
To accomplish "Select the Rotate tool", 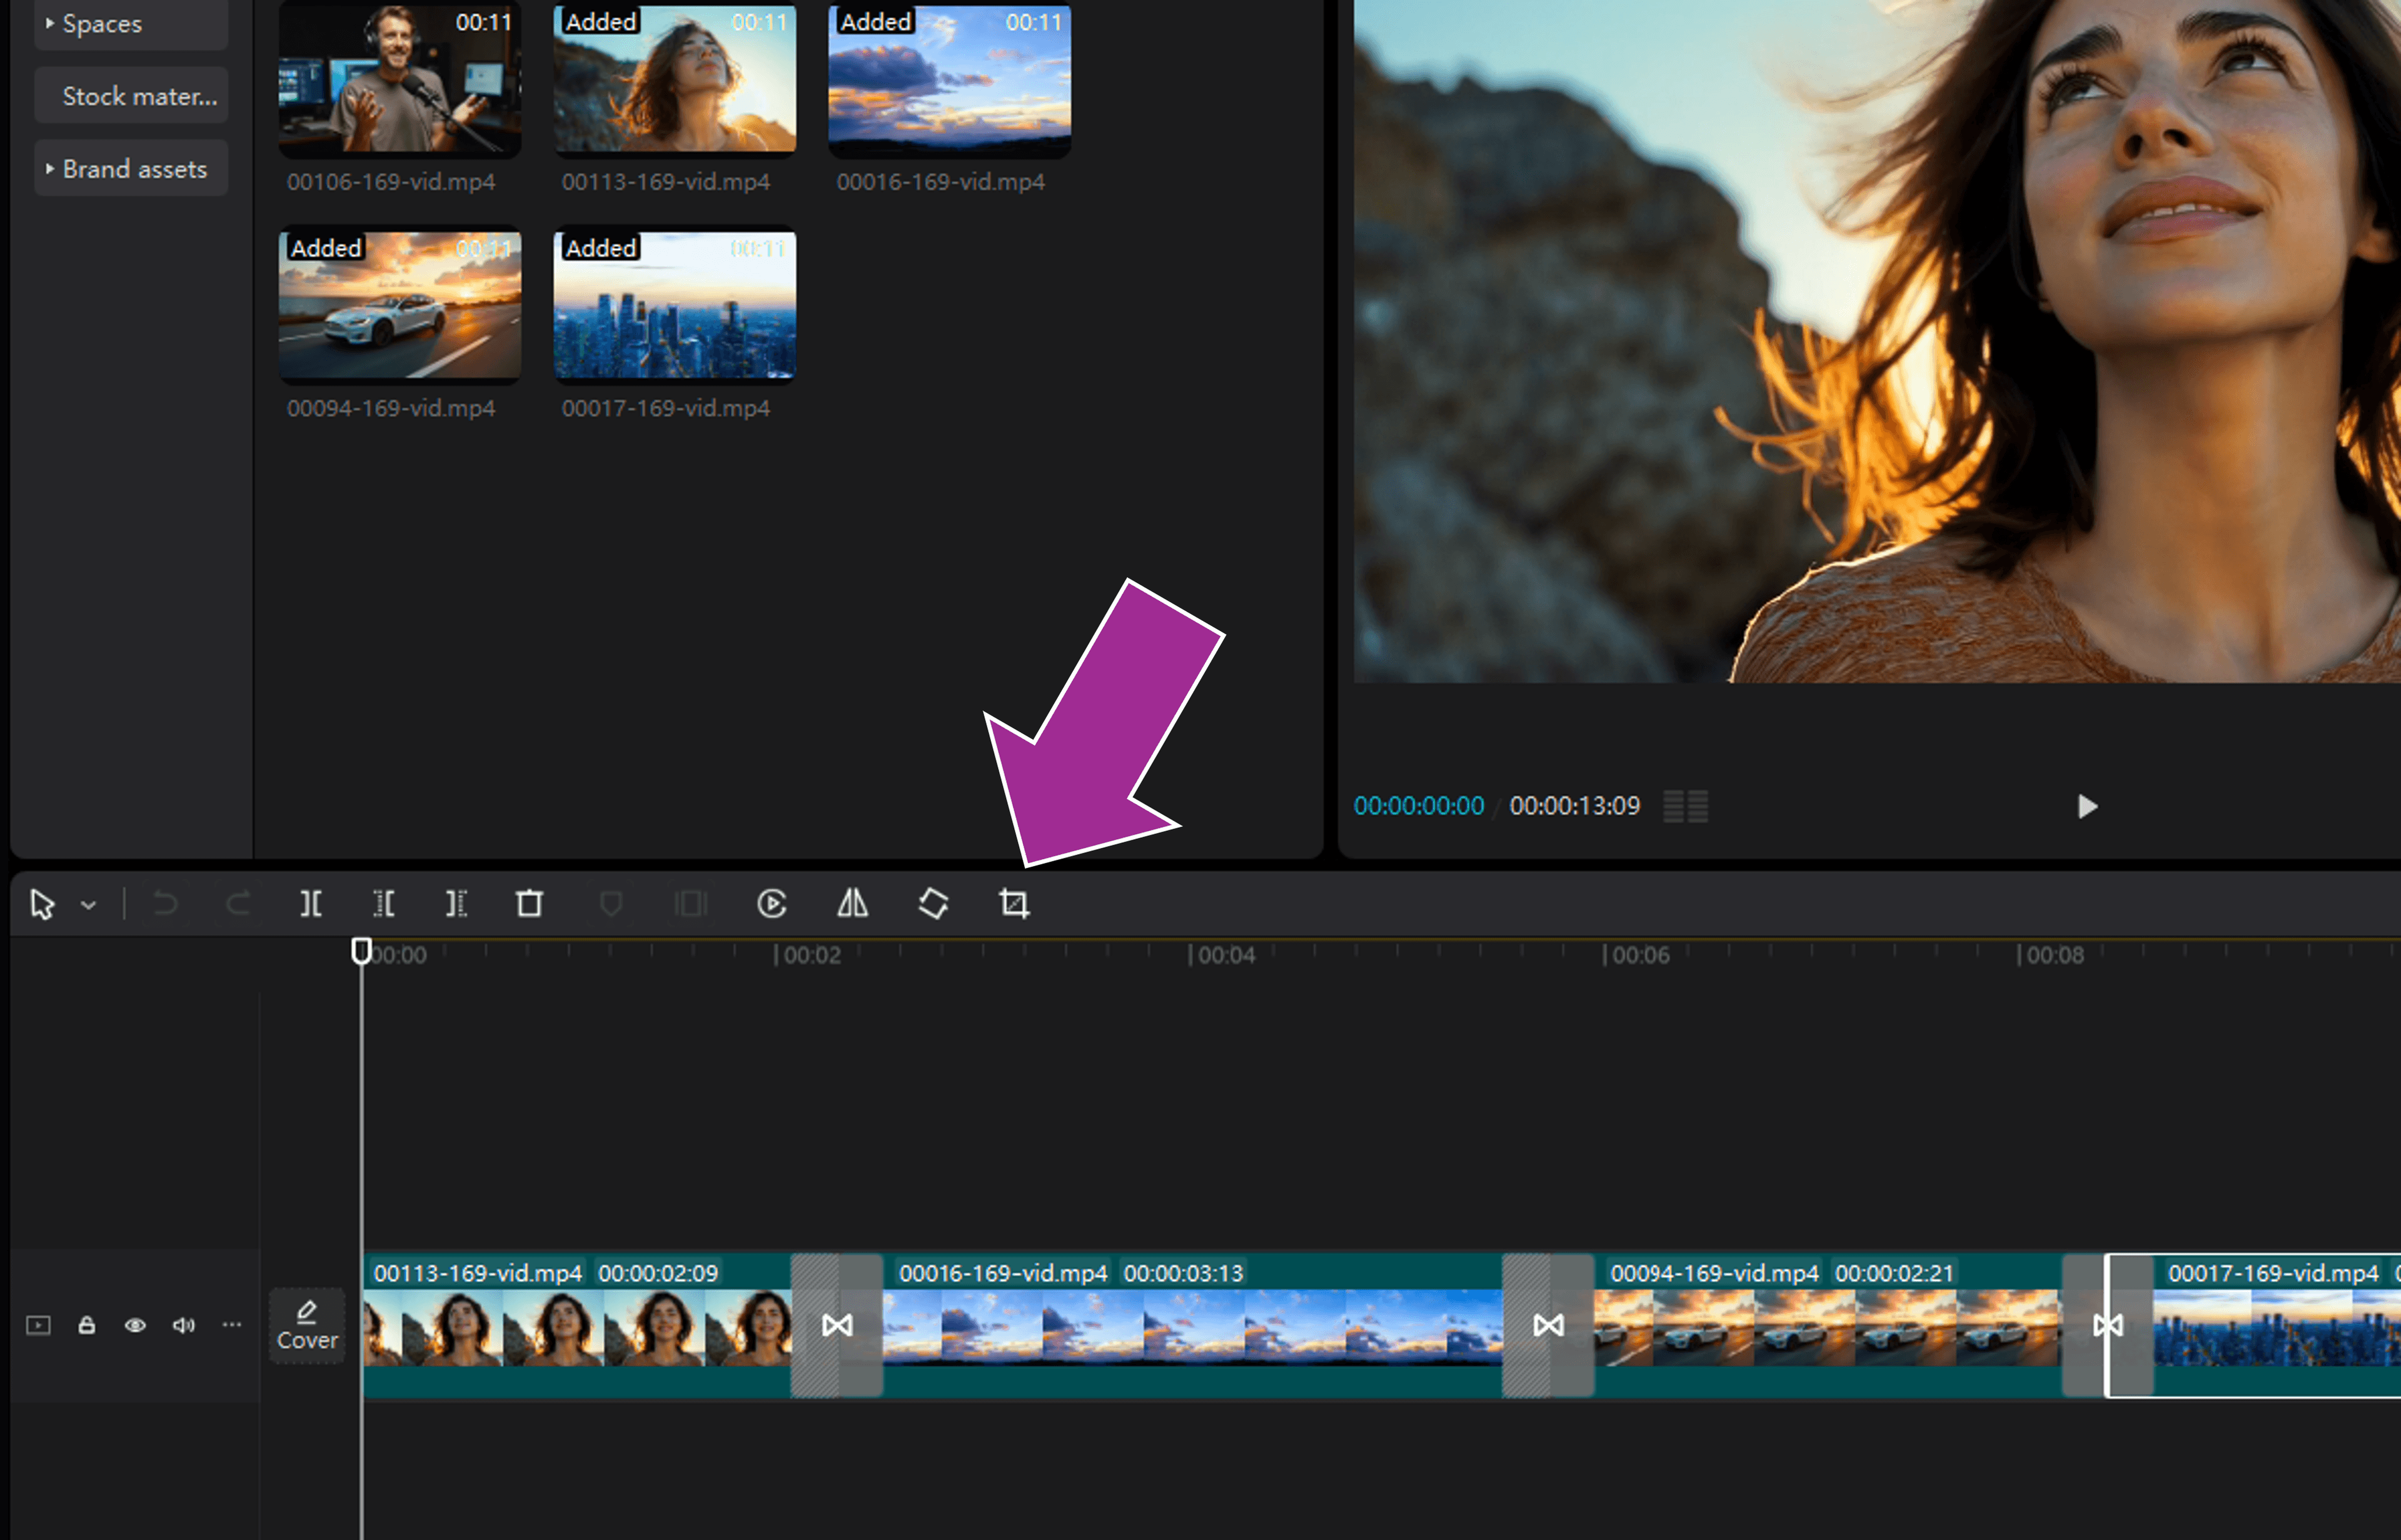I will 931,903.
